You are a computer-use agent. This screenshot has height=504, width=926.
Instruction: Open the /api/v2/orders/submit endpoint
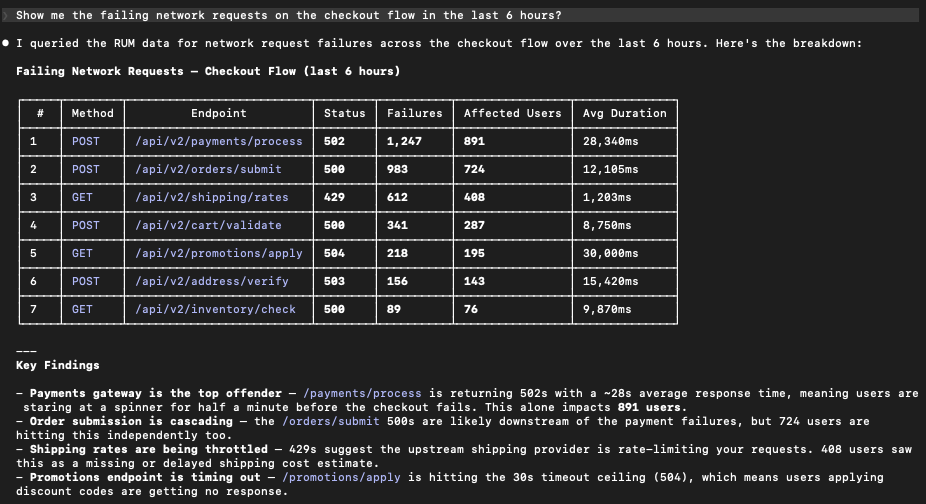pyautogui.click(x=208, y=169)
